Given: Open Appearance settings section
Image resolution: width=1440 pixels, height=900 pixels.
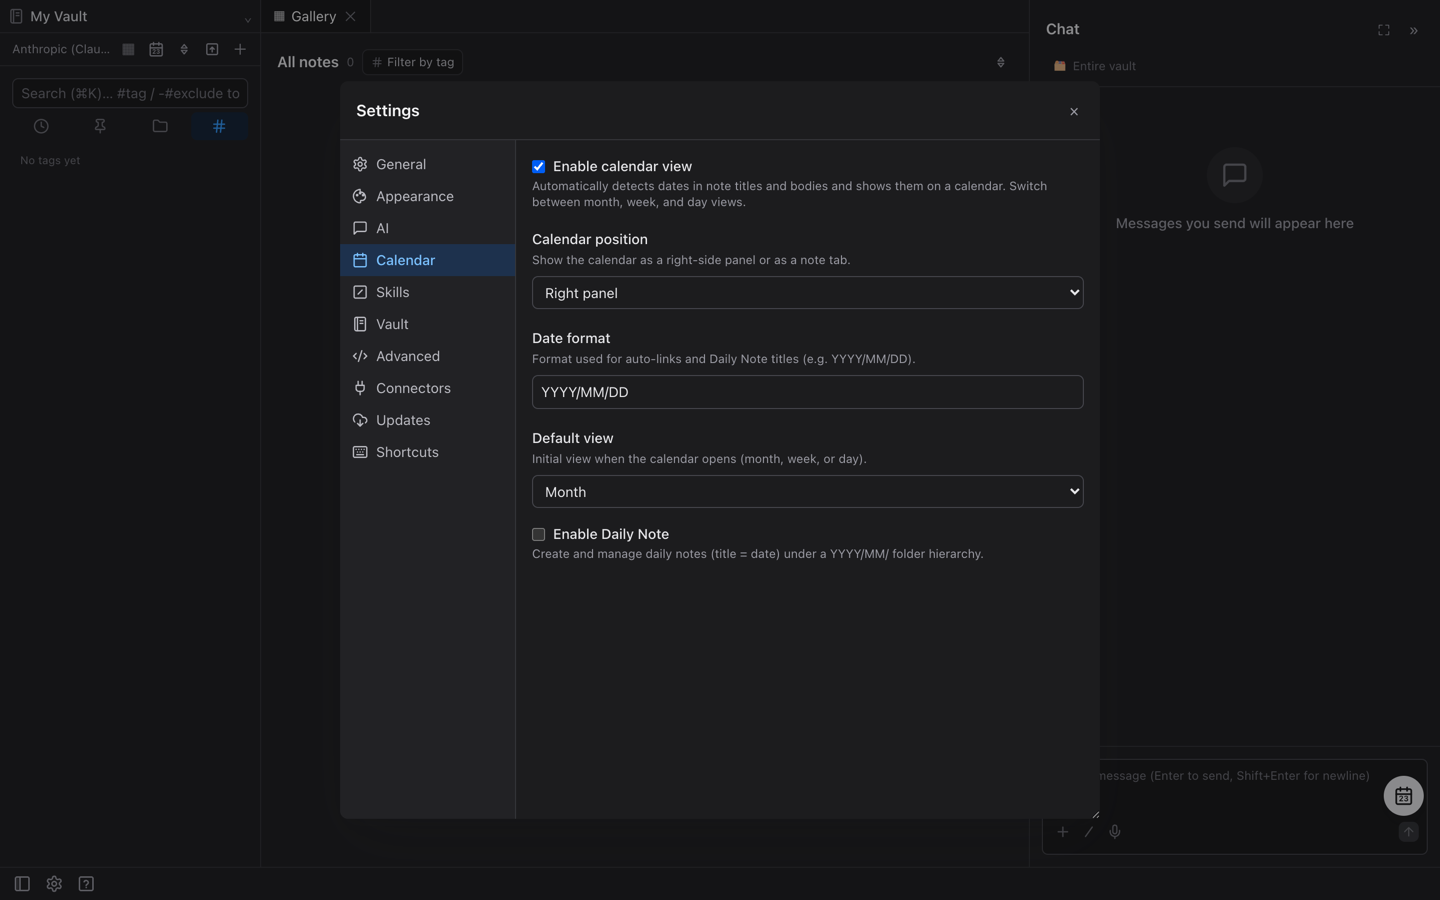Looking at the screenshot, I should coord(428,196).
